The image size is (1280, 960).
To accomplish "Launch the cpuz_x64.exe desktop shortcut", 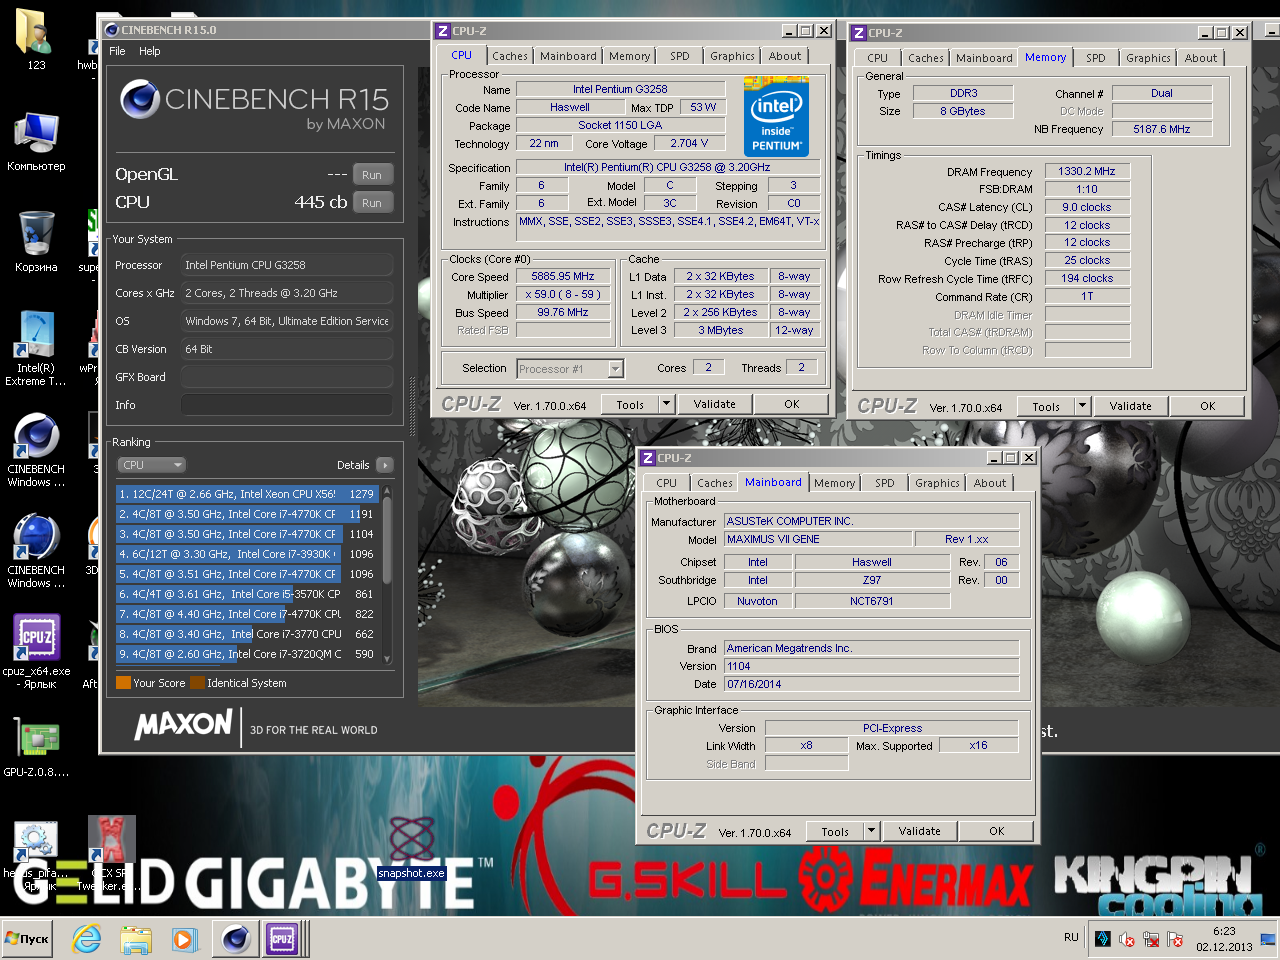I will tap(36, 638).
